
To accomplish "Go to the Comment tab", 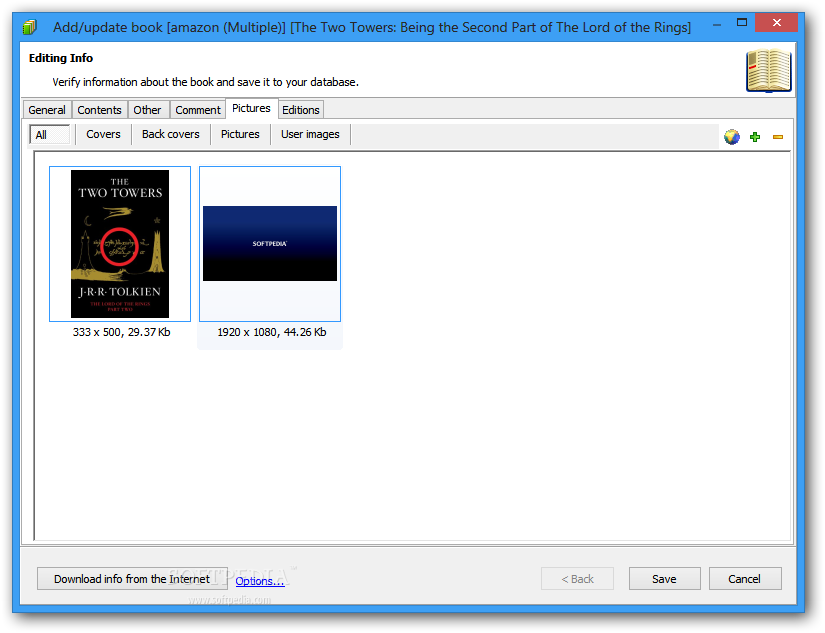I will click(198, 110).
